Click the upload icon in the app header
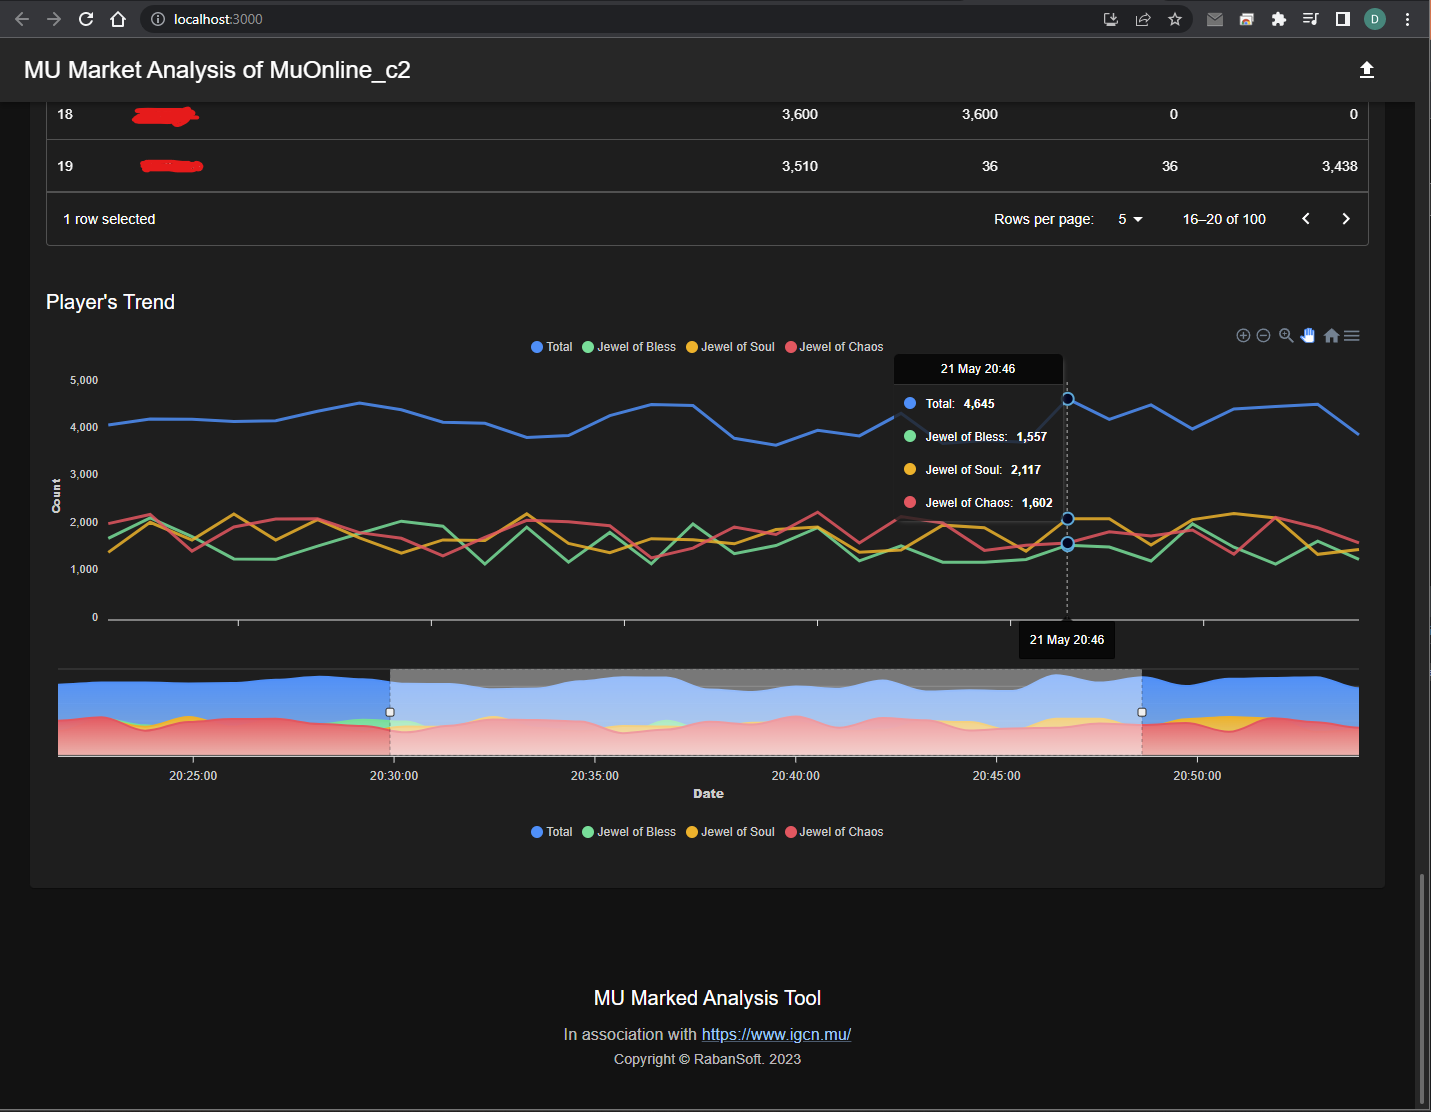This screenshot has width=1431, height=1112. (1367, 70)
